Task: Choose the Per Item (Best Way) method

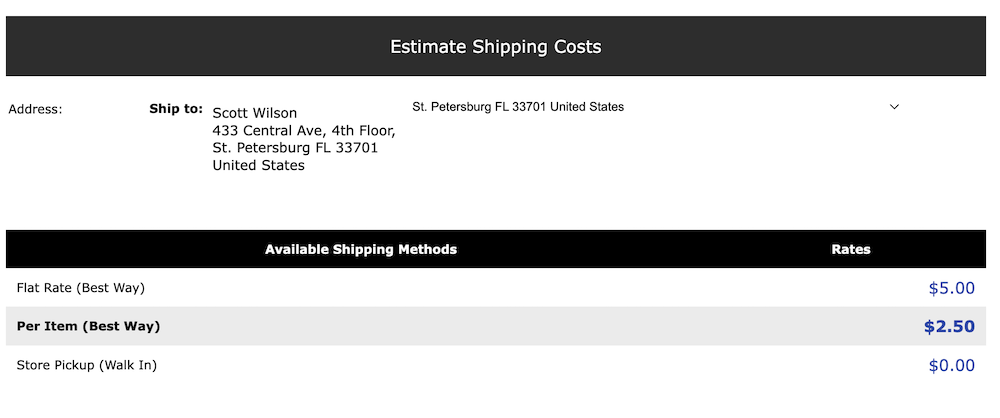Action: coord(88,326)
